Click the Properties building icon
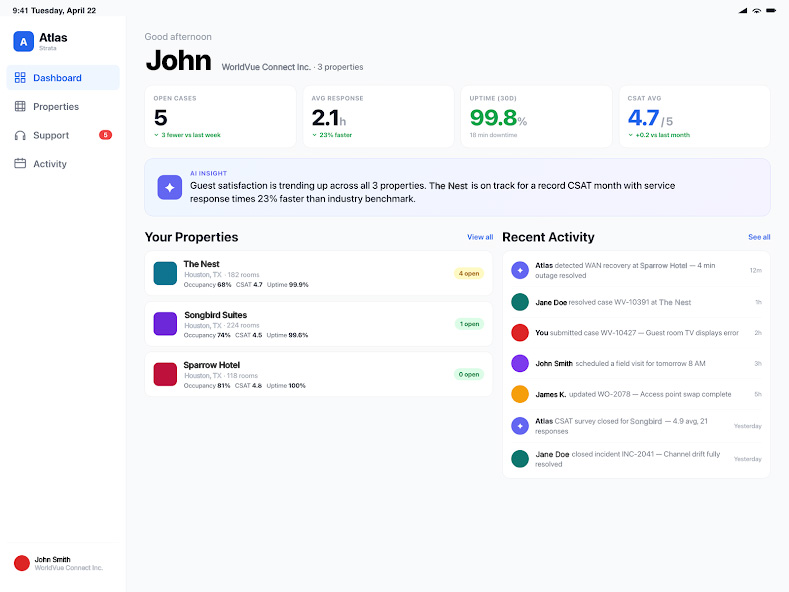 click(x=20, y=106)
